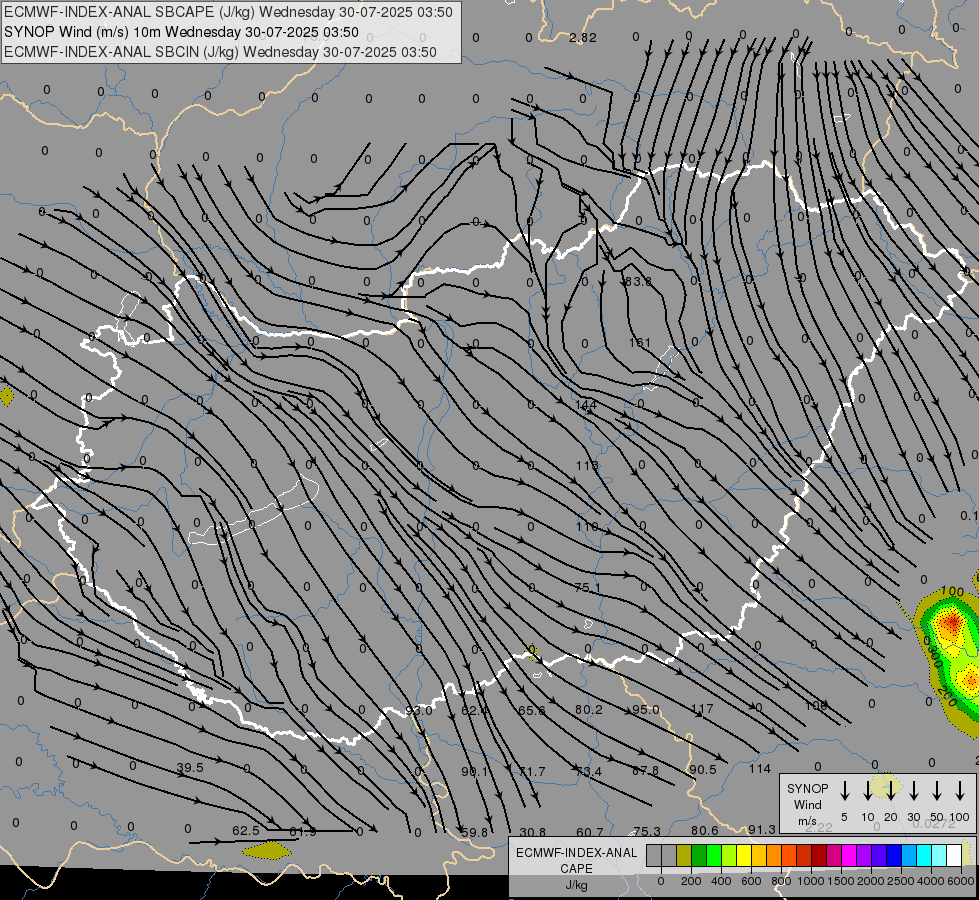979x900 pixels.
Task: Click the map value 87.8
Action: (645, 771)
